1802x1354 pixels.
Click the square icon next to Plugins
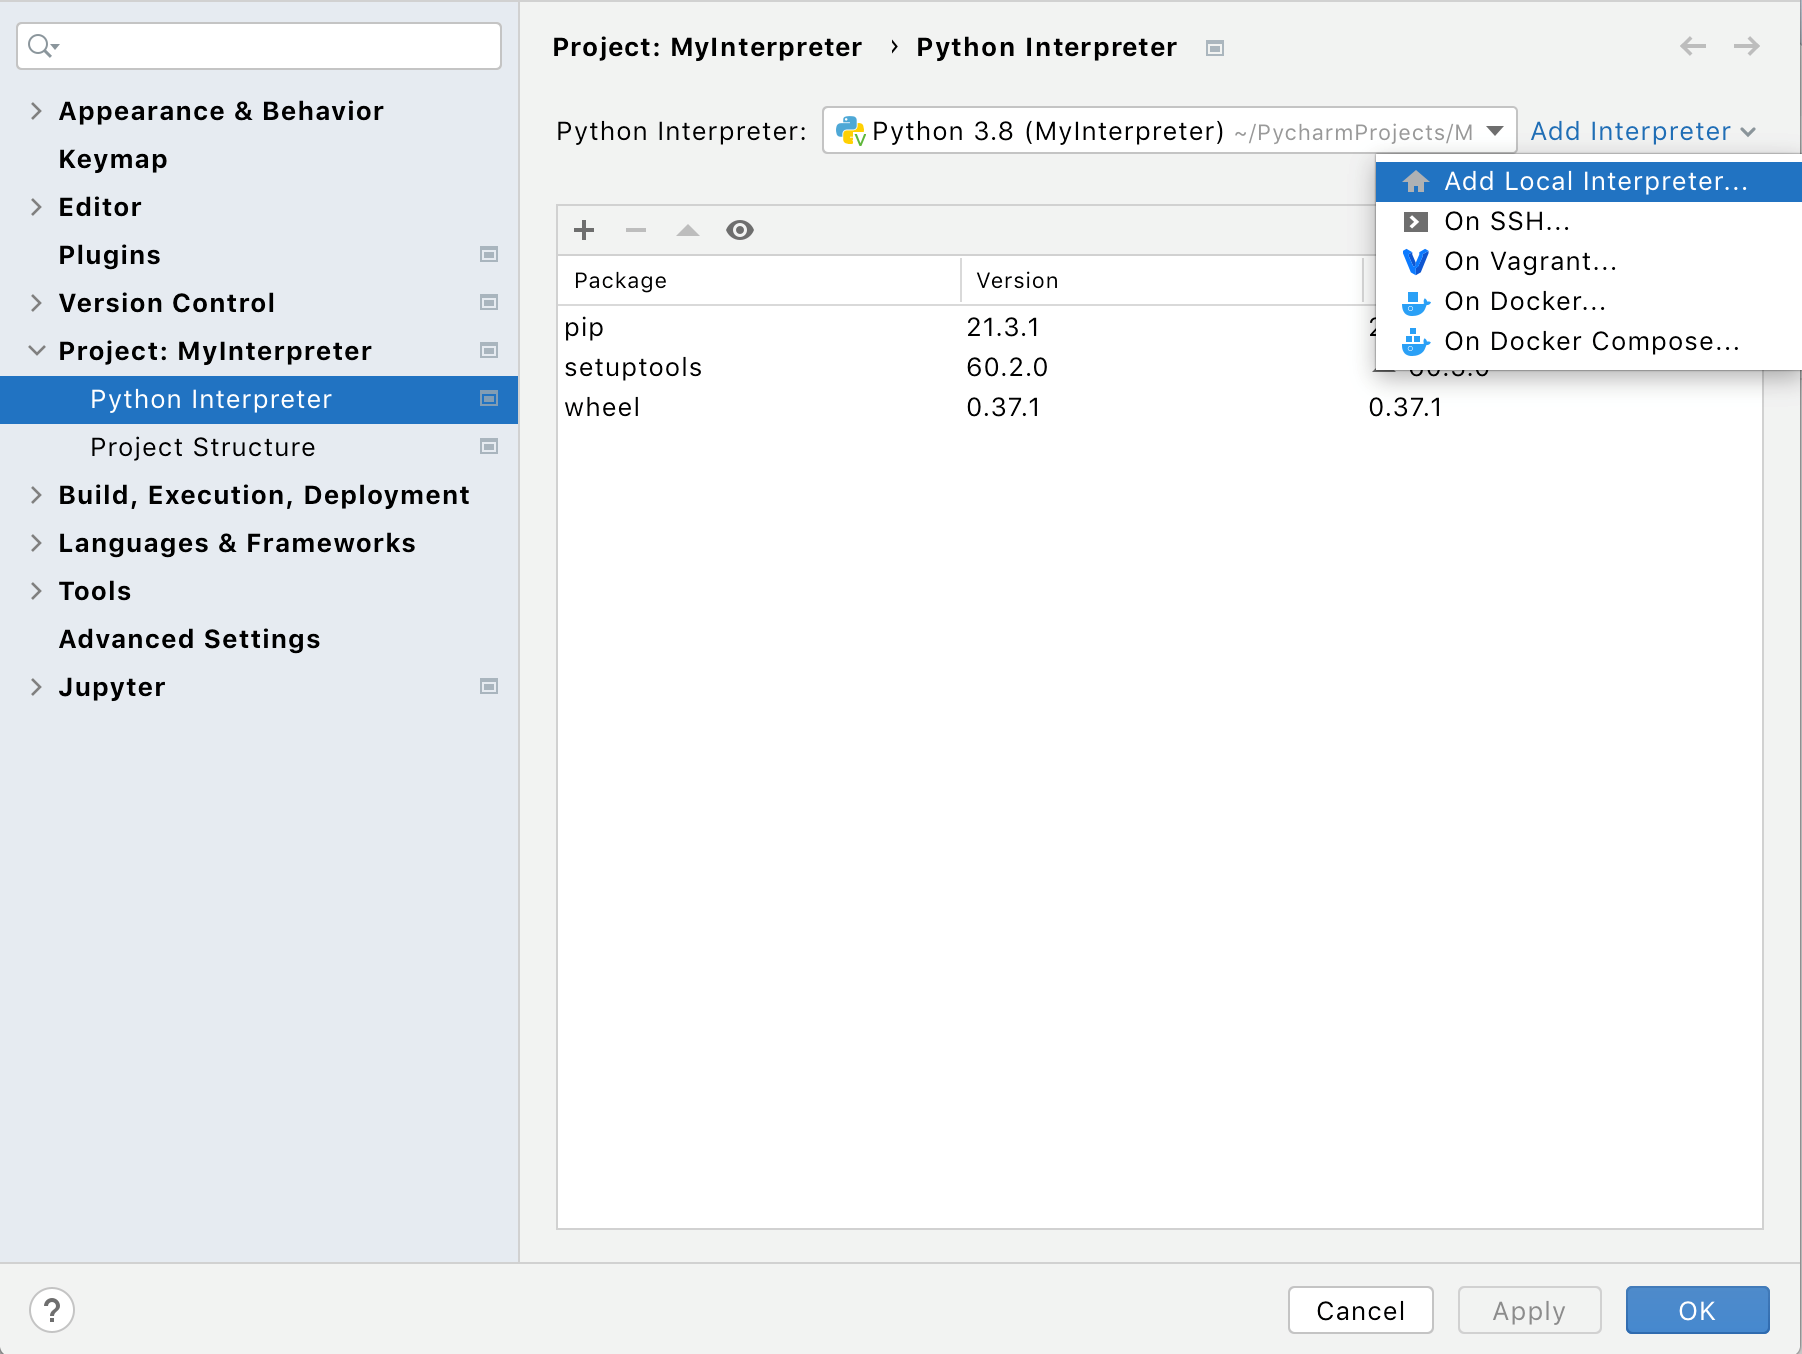pyautogui.click(x=489, y=255)
